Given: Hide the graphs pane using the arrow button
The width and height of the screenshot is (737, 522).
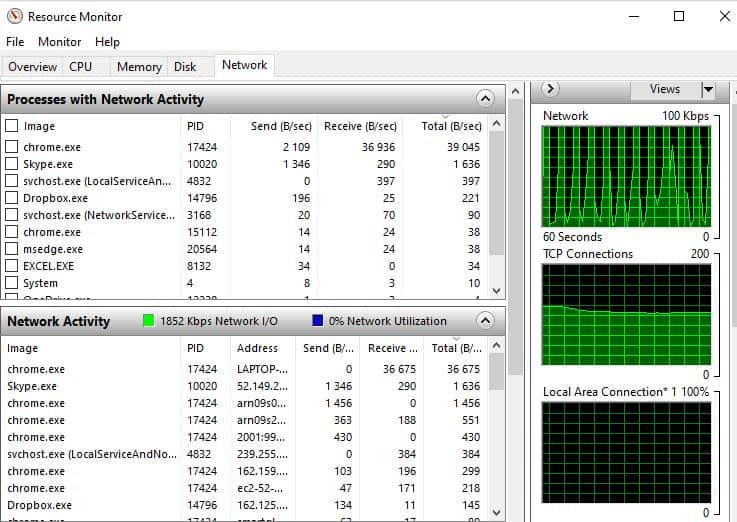Looking at the screenshot, I should pos(550,89).
